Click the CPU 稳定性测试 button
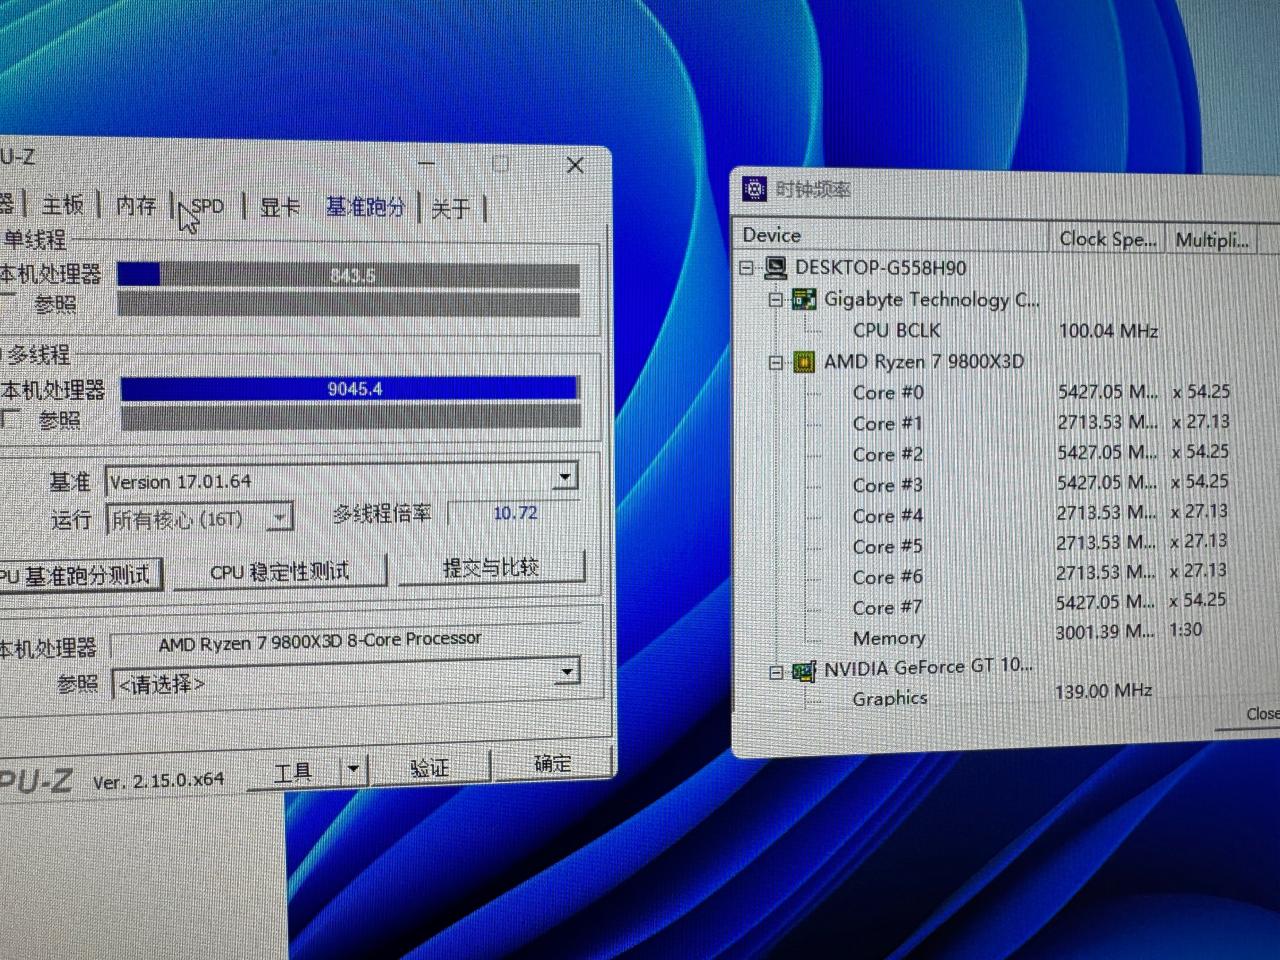The width and height of the screenshot is (1280, 960). pos(280,572)
